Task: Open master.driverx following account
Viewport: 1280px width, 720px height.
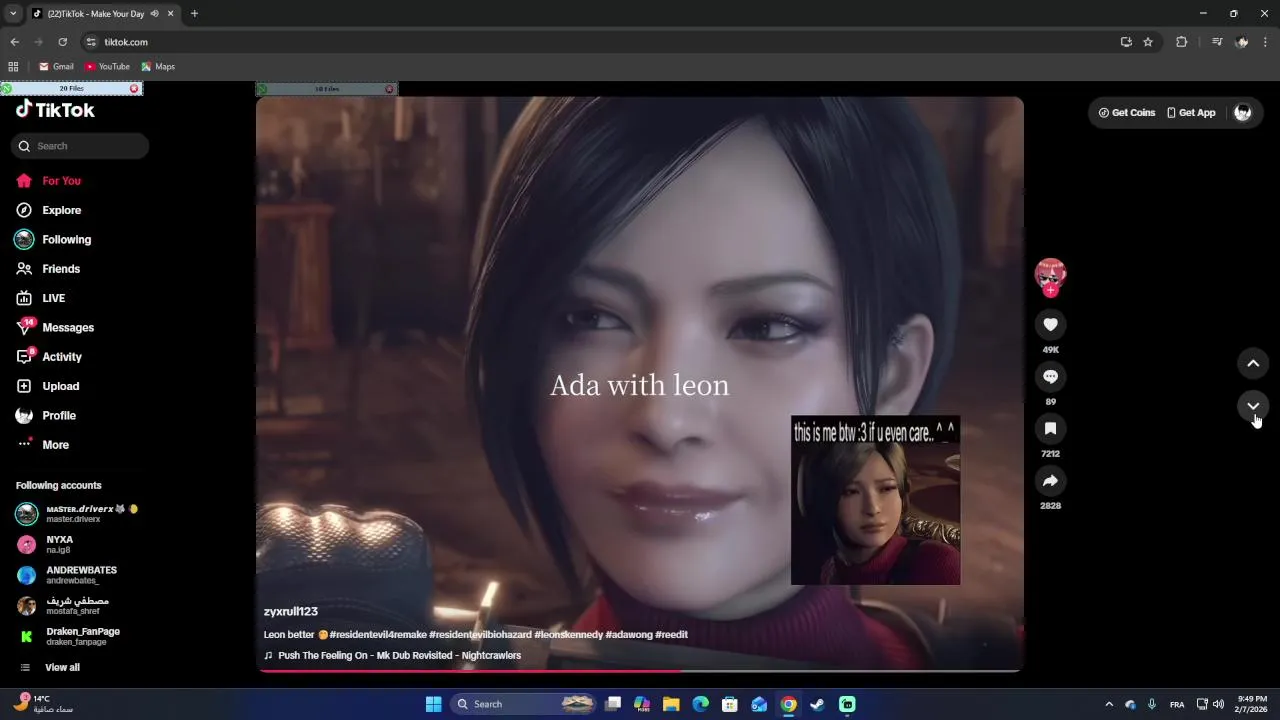Action: pos(78,514)
